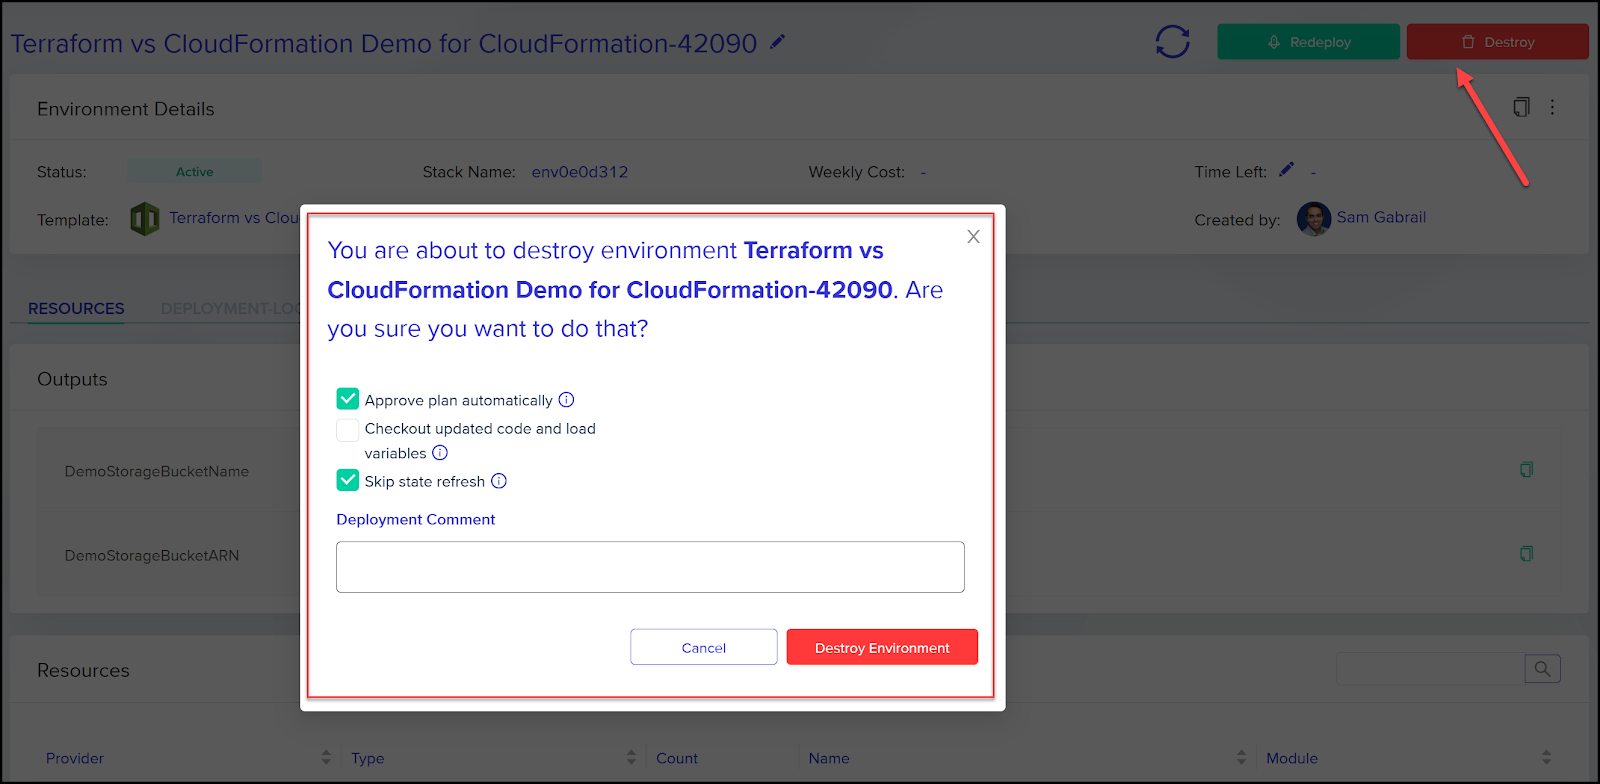Click the Weekly Cost label
This screenshot has height=784, width=1600.
point(857,172)
